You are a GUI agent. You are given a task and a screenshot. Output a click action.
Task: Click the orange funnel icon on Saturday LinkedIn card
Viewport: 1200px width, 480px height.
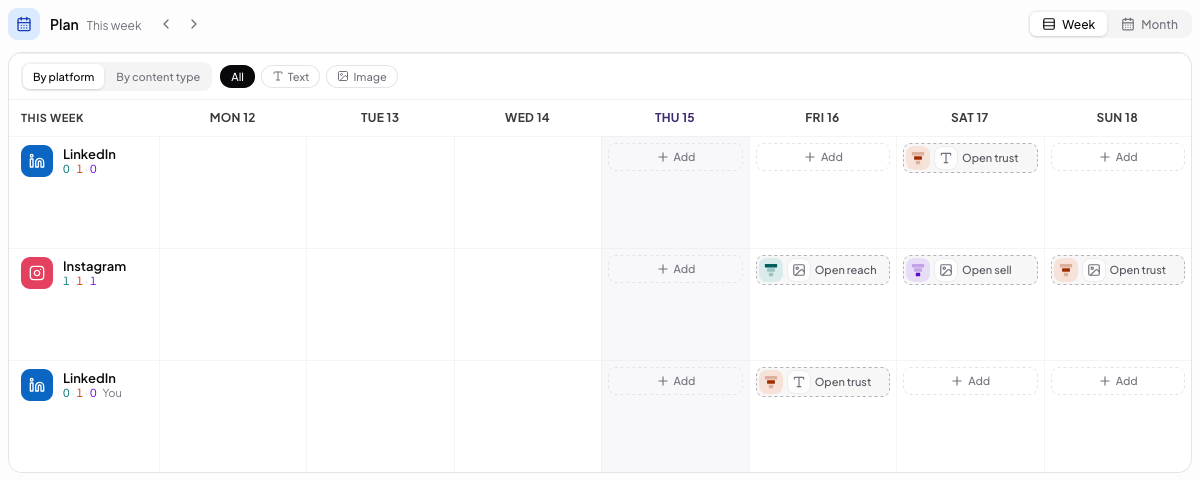pyautogui.click(x=918, y=158)
